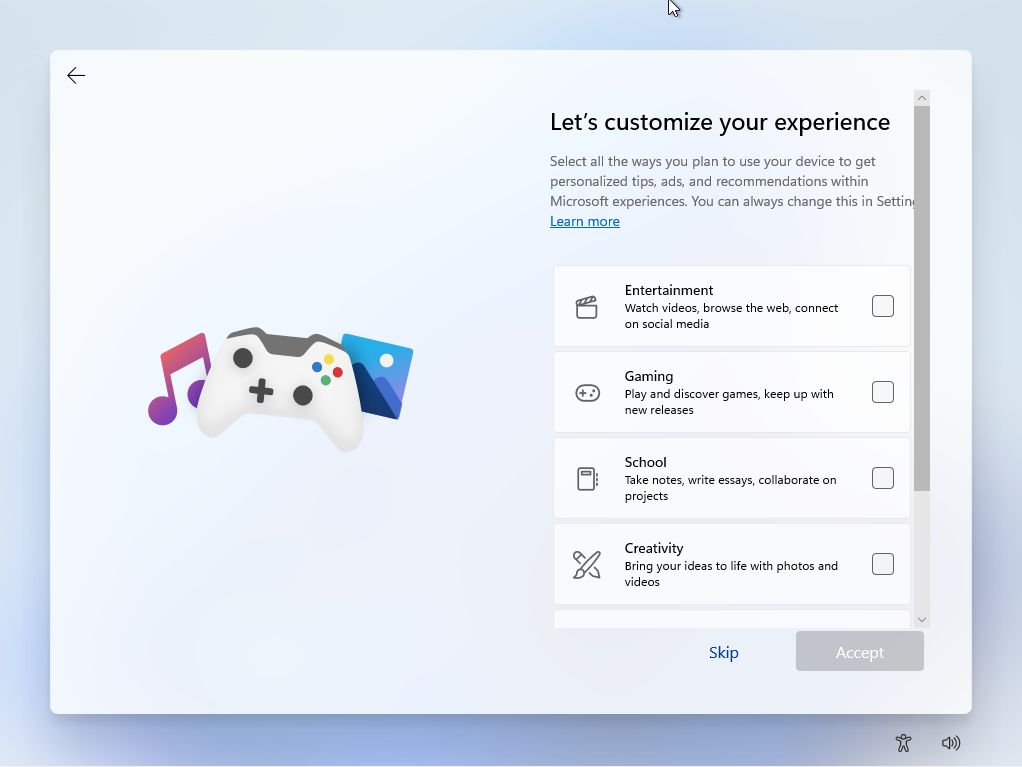
Task: Click the Creativity brush and pencil icon
Action: [x=587, y=565]
